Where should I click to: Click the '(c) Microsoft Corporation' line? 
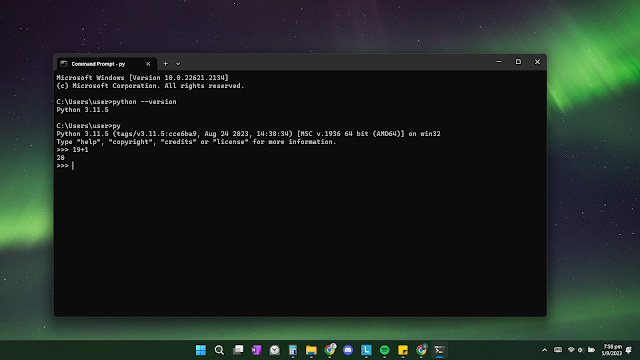[150, 86]
